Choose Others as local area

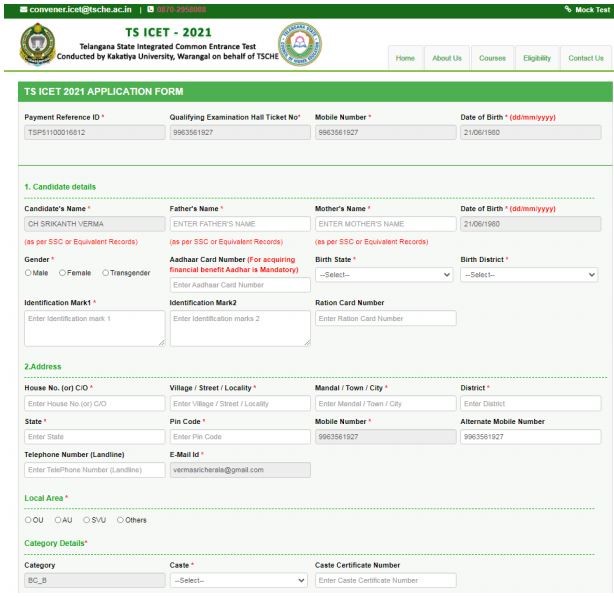tap(120, 520)
